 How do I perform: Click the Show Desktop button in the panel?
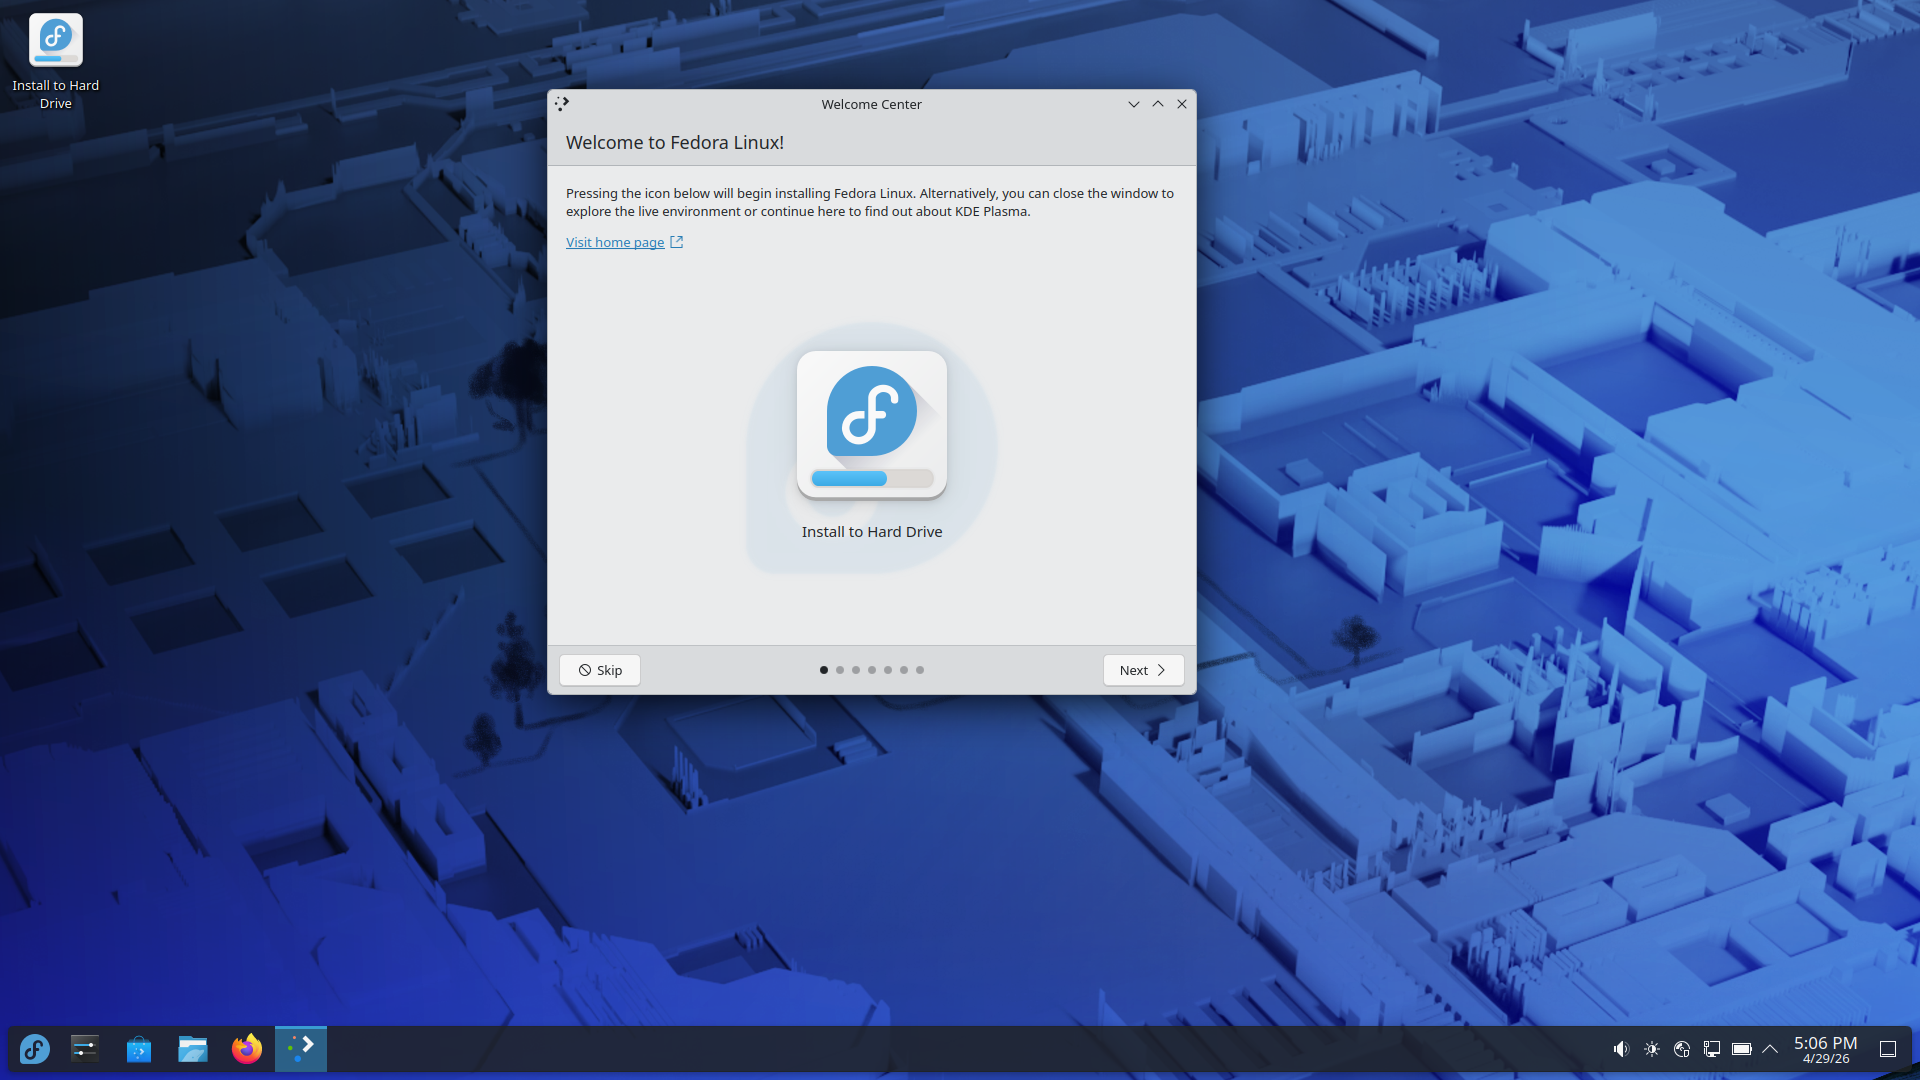click(x=1888, y=1049)
